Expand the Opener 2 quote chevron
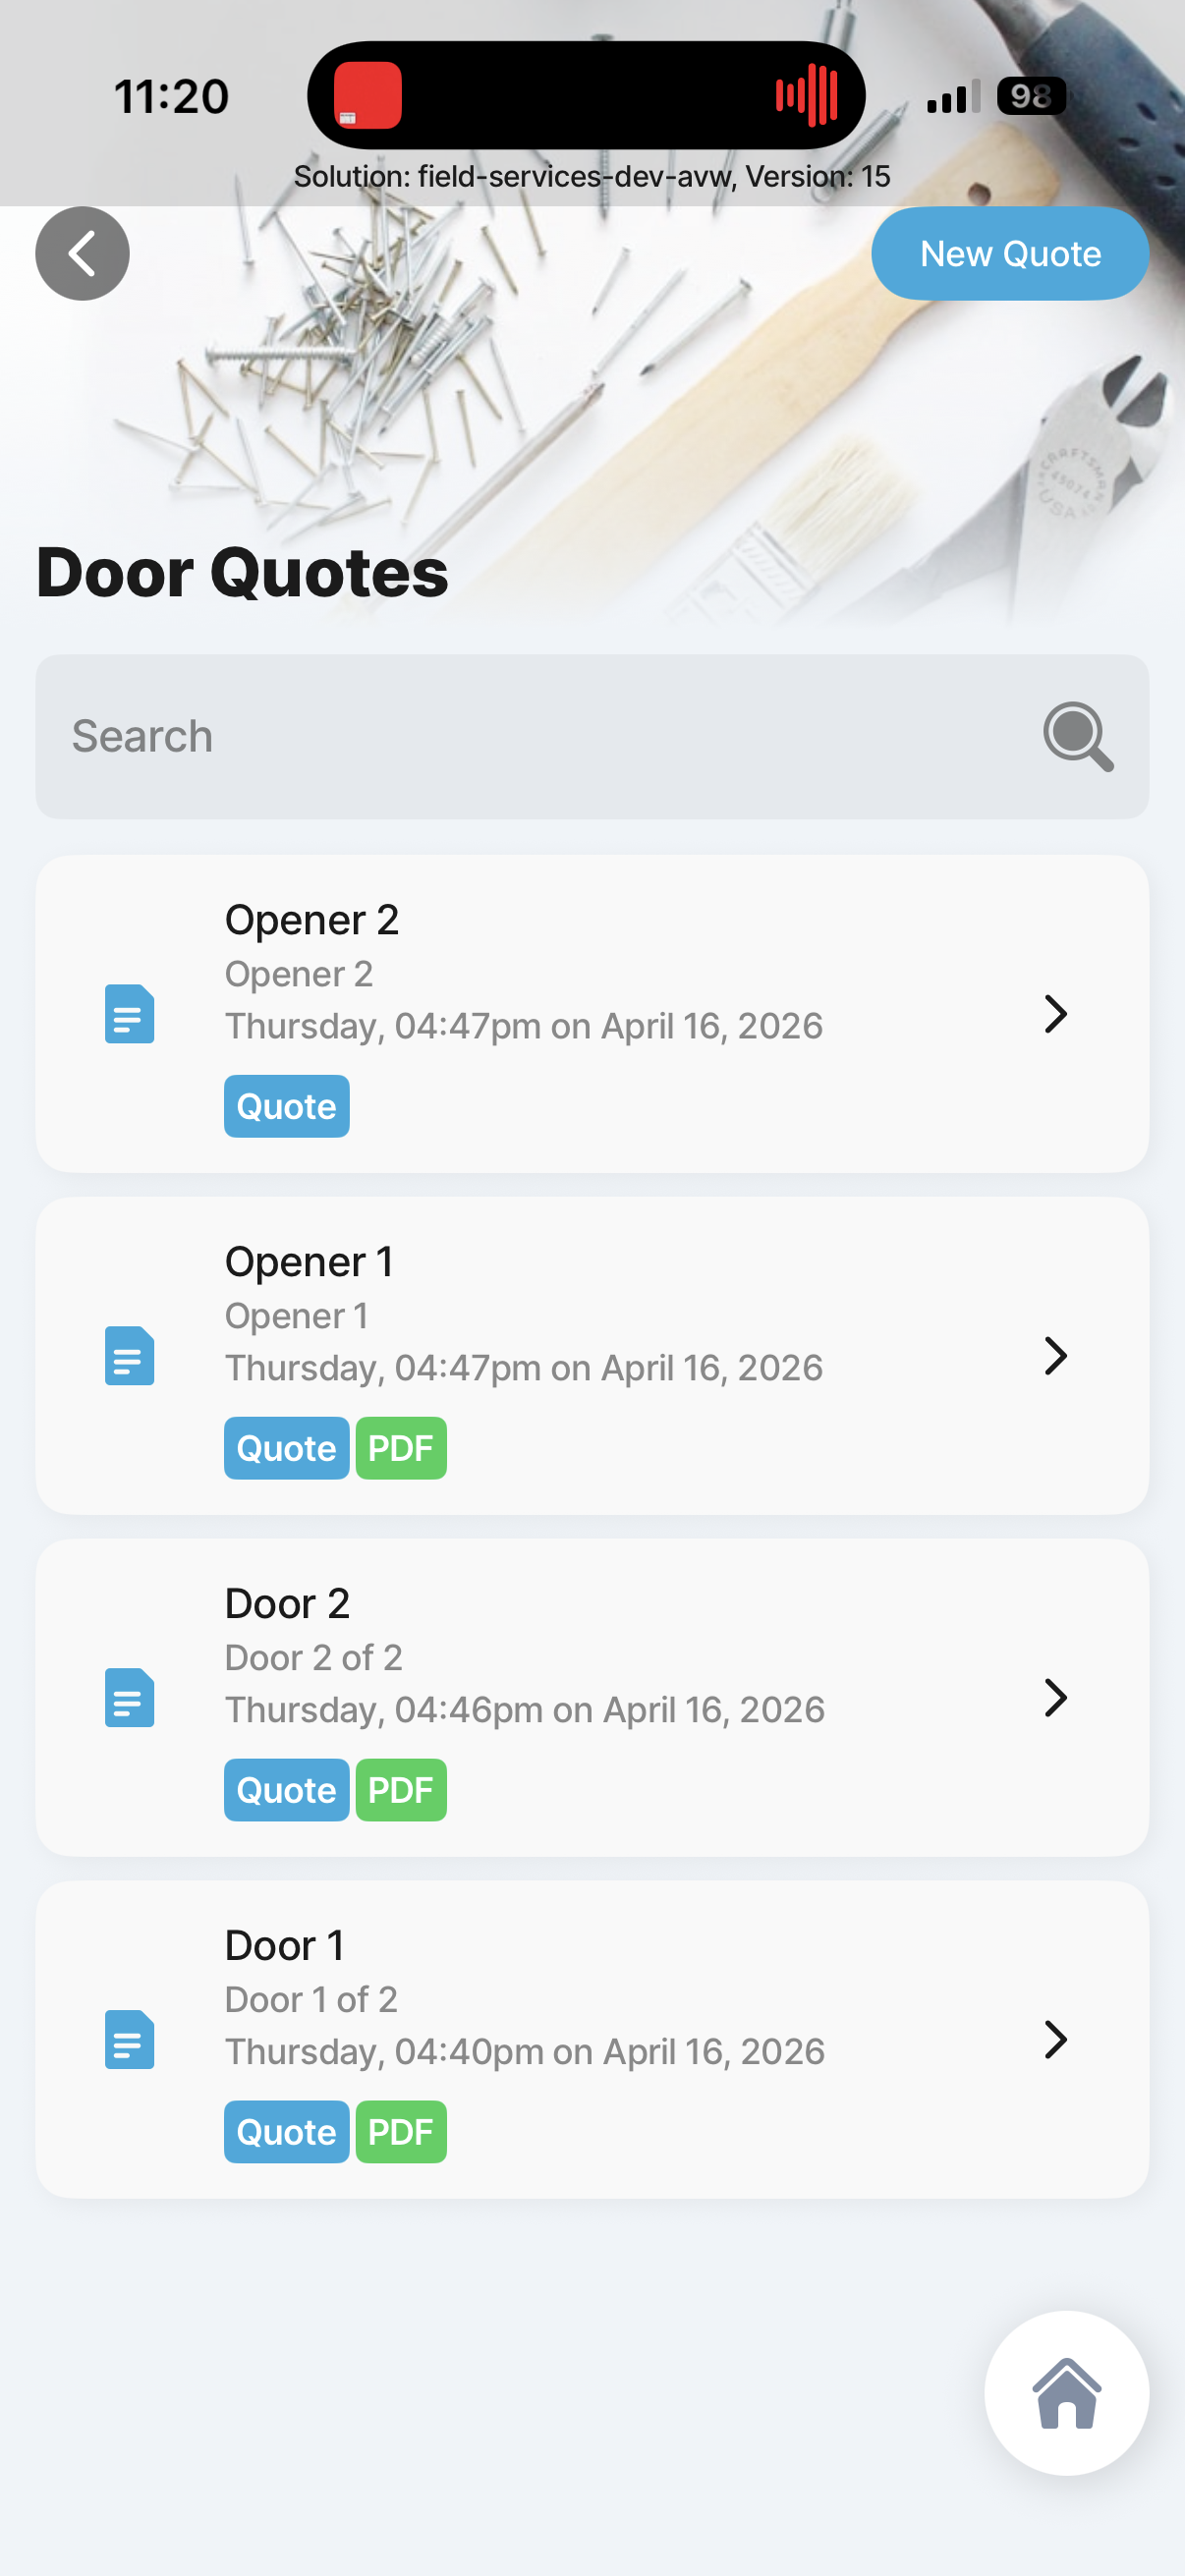Viewport: 1185px width, 2576px height. coord(1055,1014)
